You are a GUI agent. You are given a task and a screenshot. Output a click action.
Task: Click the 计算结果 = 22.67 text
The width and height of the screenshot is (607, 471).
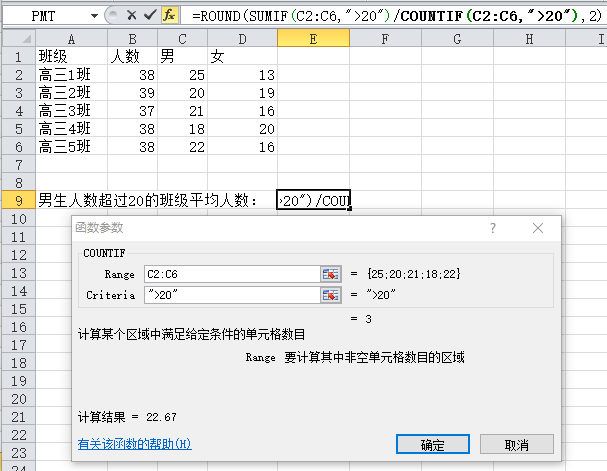pos(127,417)
